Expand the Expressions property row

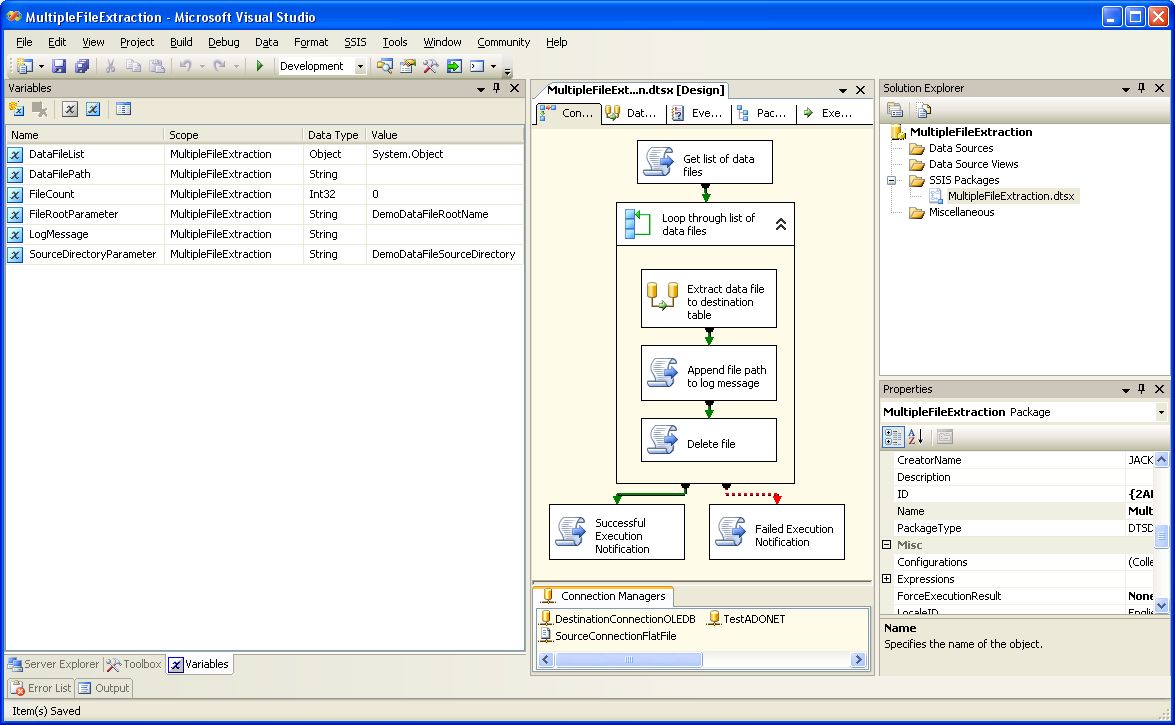tap(886, 579)
